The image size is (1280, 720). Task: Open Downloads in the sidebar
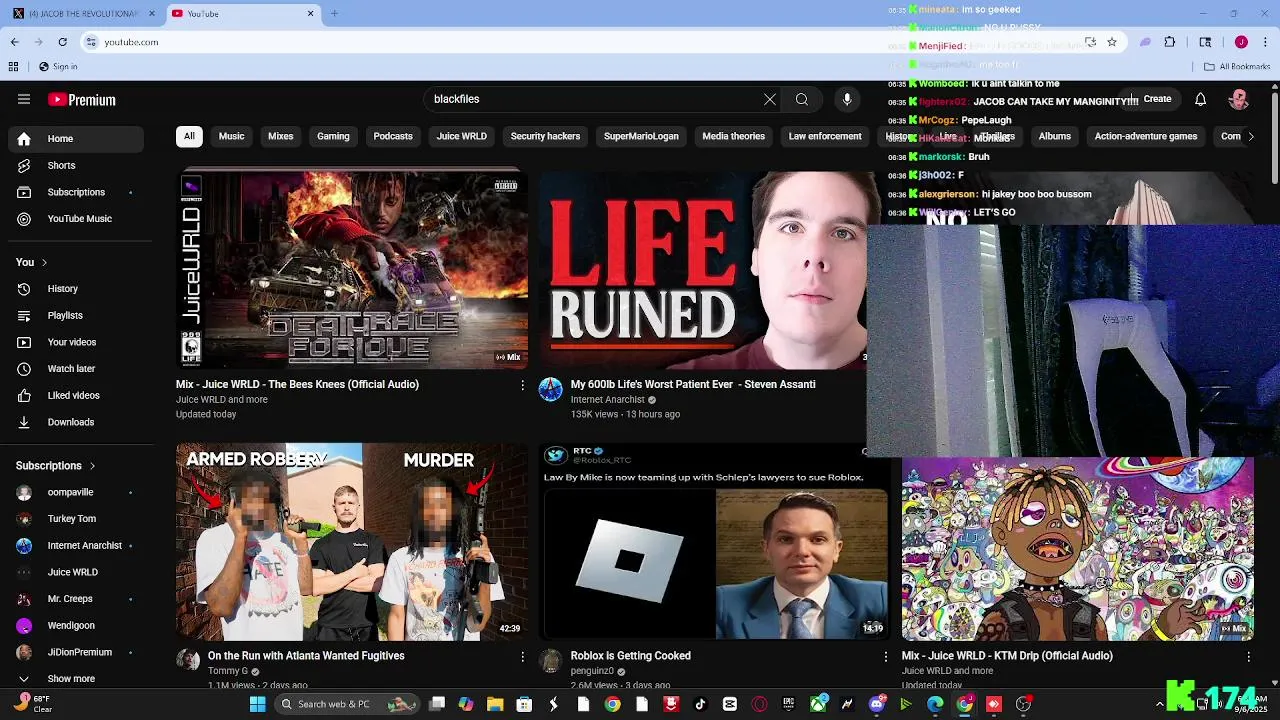76,422
